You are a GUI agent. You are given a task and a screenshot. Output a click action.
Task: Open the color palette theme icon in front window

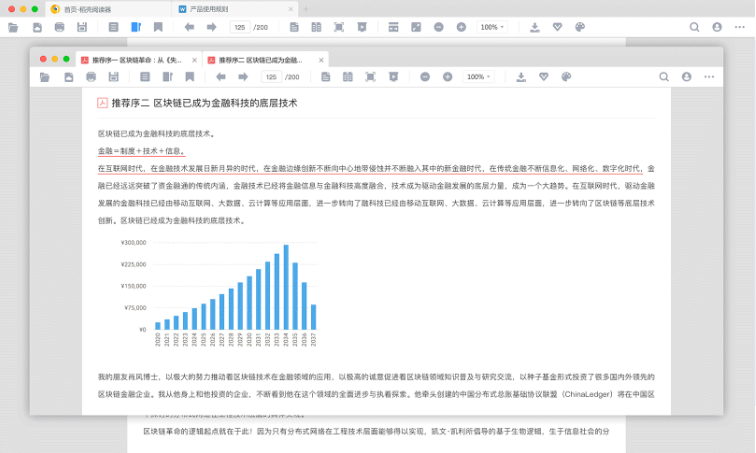[566, 77]
